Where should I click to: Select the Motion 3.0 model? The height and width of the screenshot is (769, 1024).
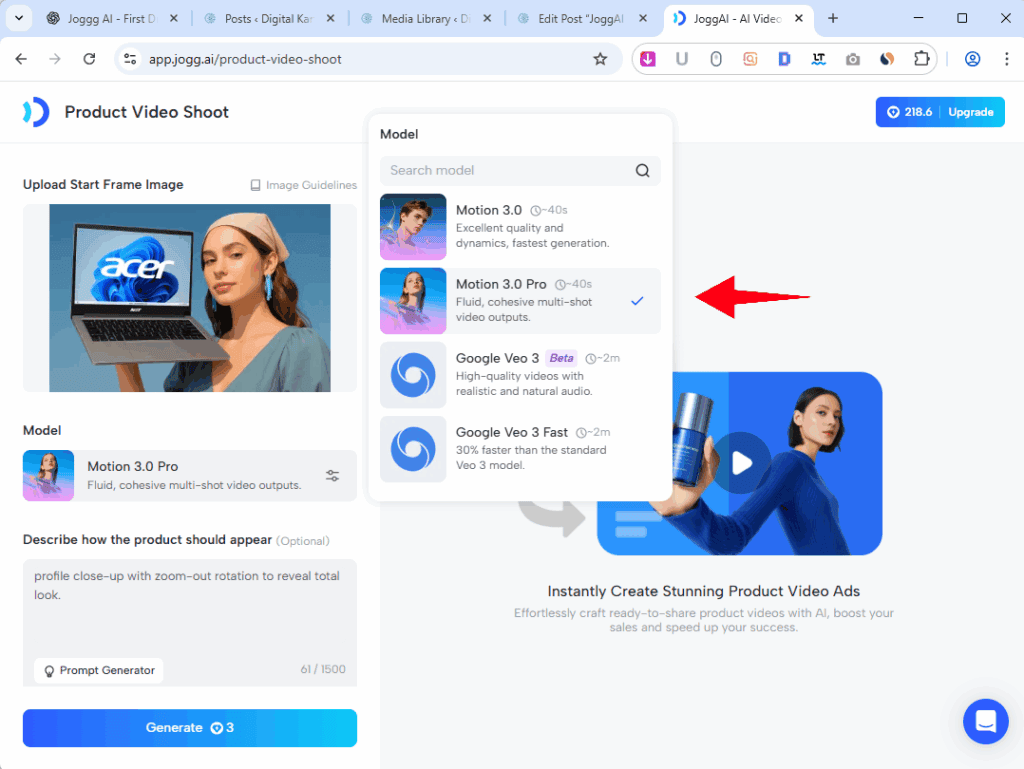click(519, 227)
